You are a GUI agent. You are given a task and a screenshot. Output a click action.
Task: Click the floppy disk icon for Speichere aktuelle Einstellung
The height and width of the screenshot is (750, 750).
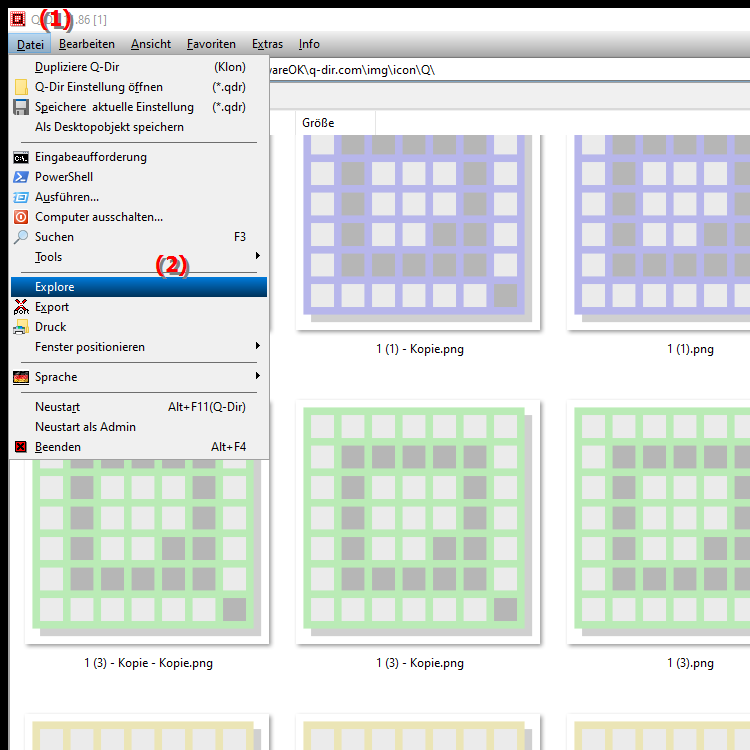[21, 107]
